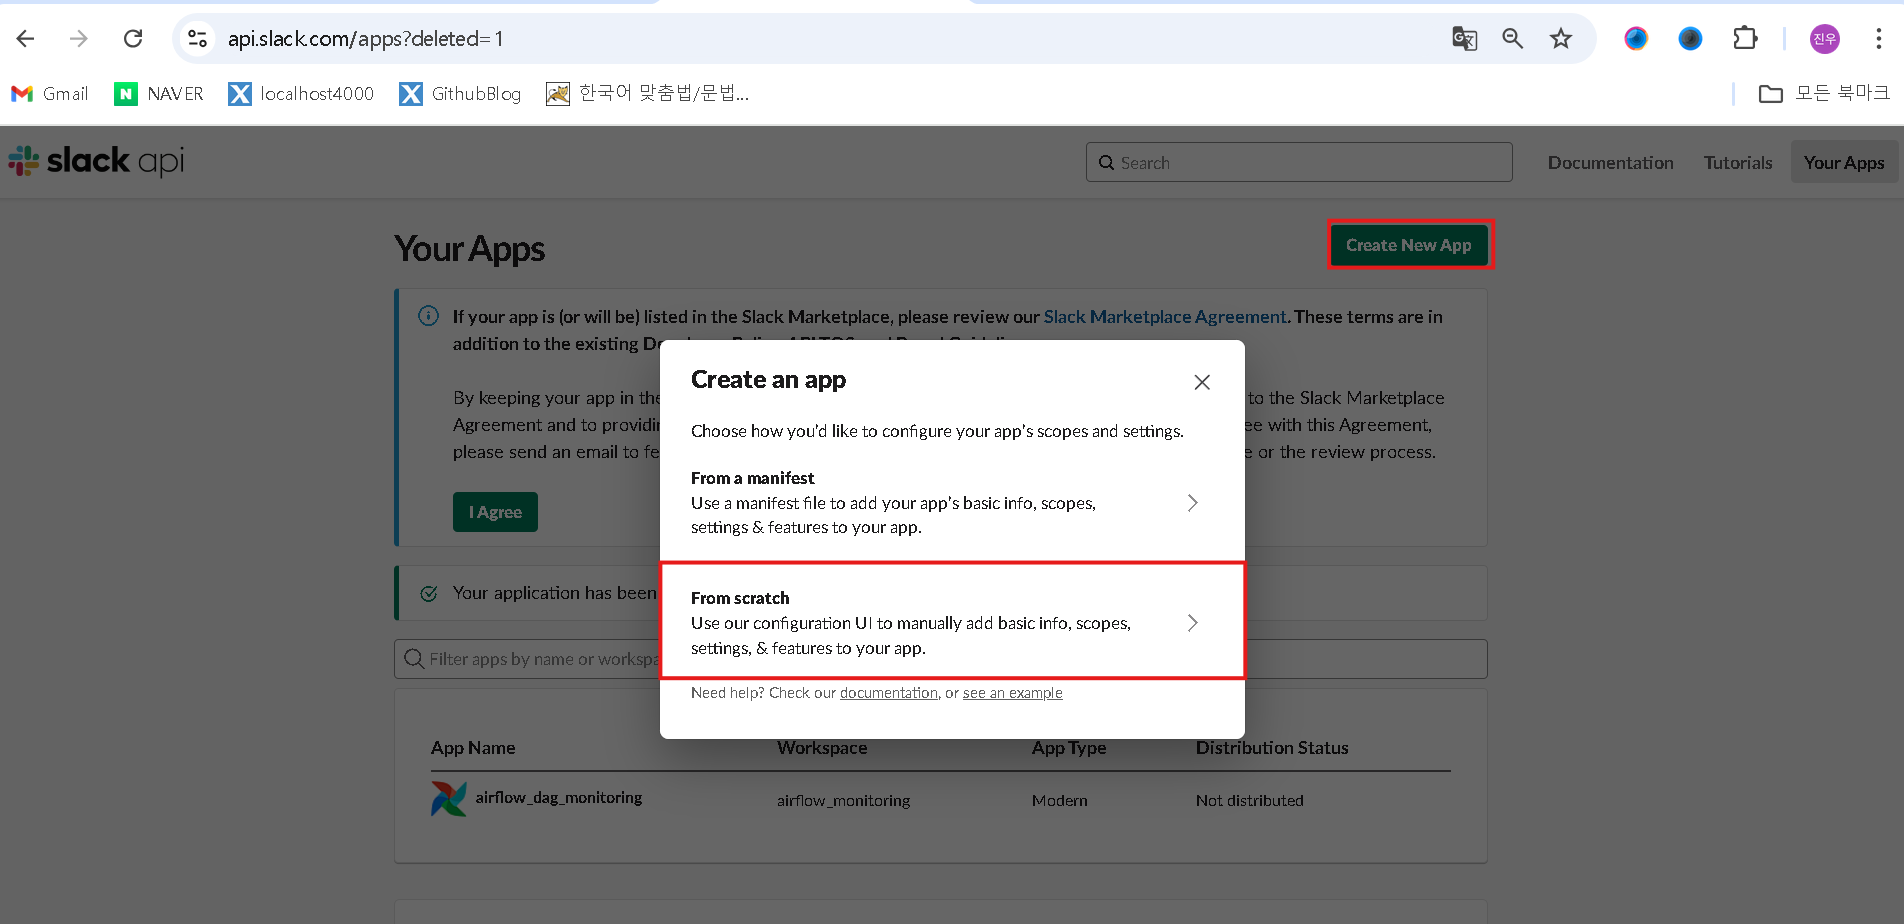1904x924 pixels.
Task: Click the Google Translate icon in address bar
Action: coord(1464,39)
